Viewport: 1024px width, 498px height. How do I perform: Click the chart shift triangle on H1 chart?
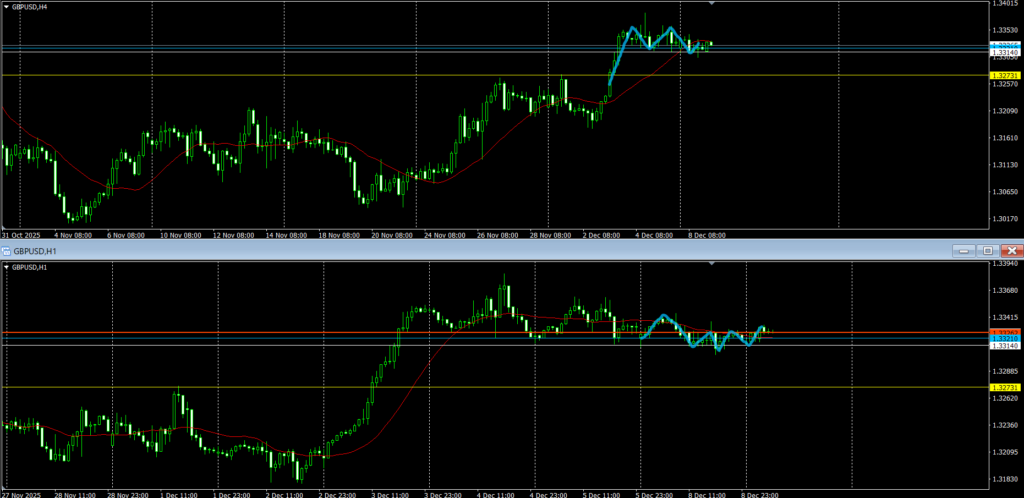click(x=711, y=263)
